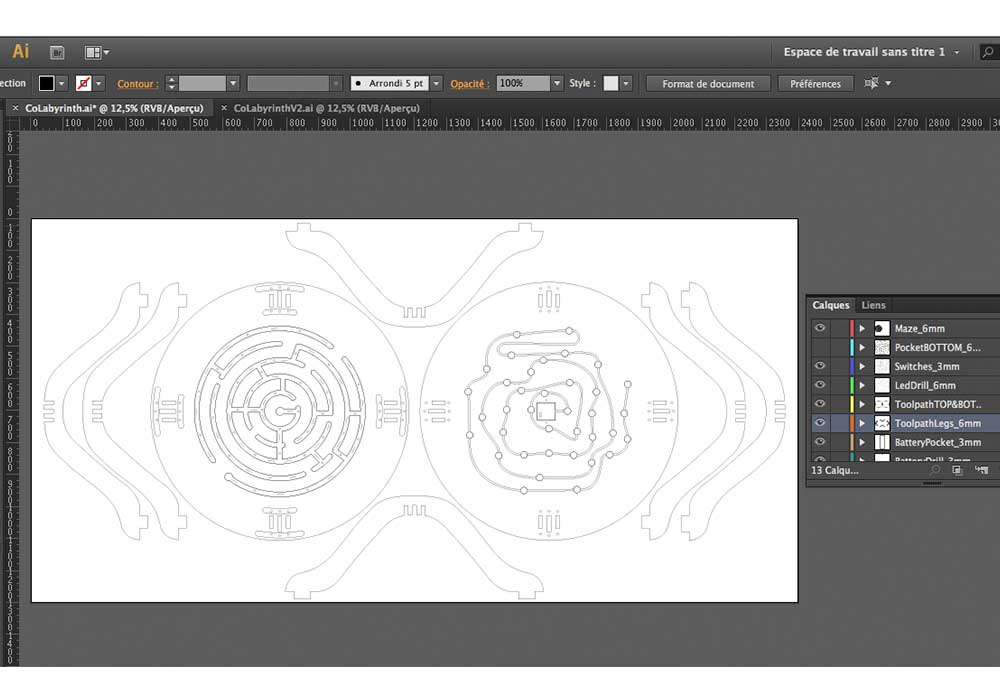The height and width of the screenshot is (700, 1000).
Task: Click the Calques panel bottom resize grip
Action: tap(932, 483)
